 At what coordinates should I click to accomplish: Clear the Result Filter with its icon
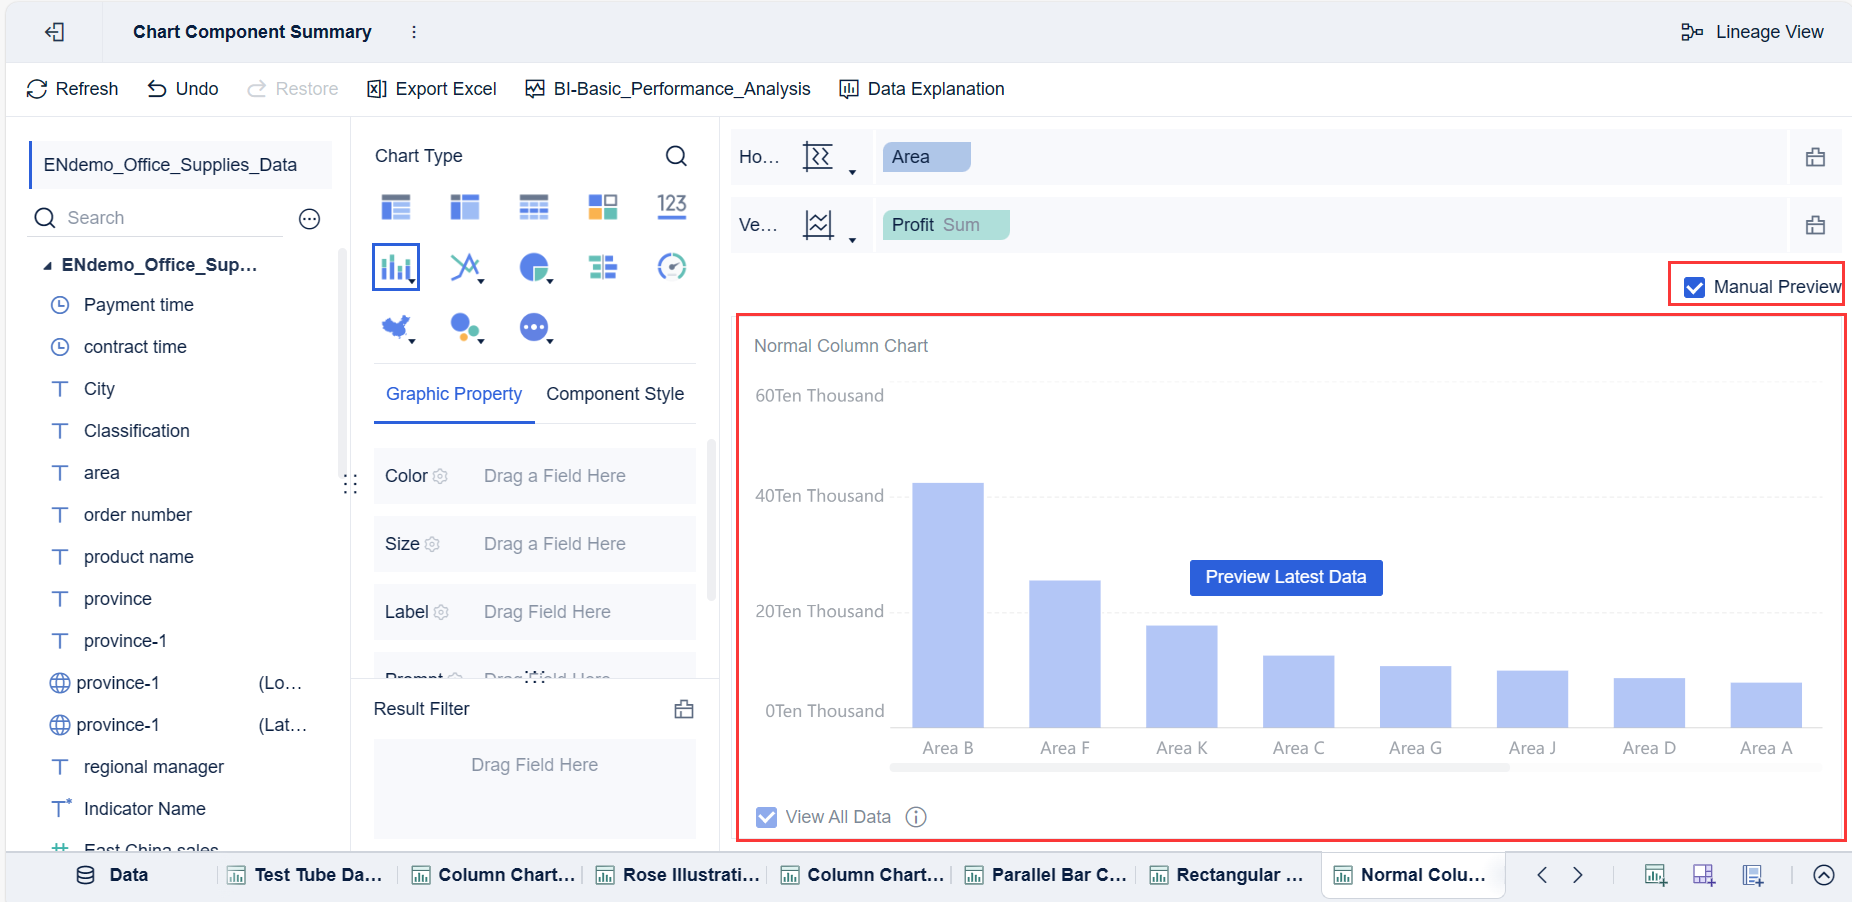tap(684, 709)
